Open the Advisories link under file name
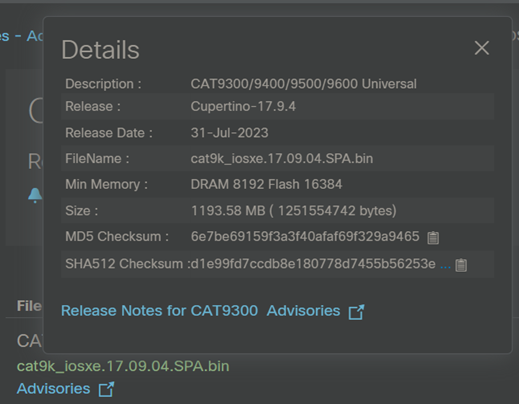This screenshot has width=519, height=404. [x=53, y=389]
